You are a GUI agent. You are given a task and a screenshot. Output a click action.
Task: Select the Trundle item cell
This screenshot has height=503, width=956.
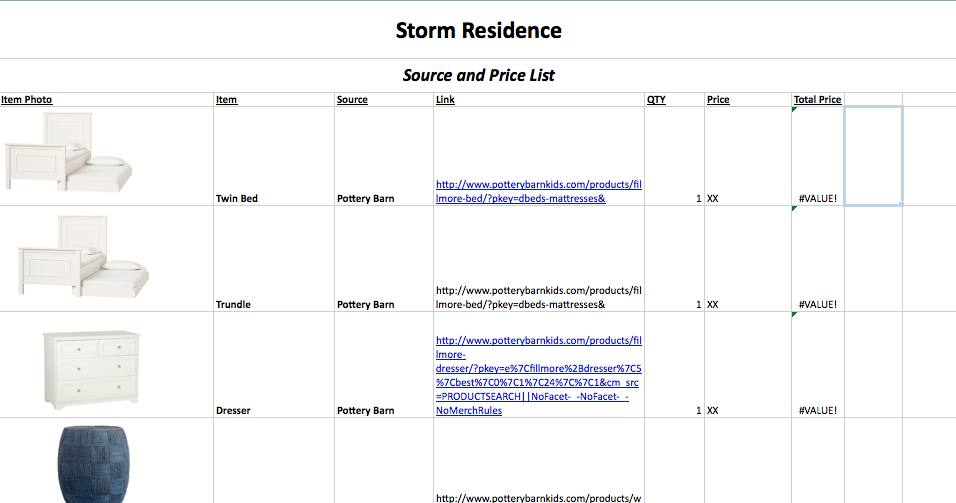[274, 259]
